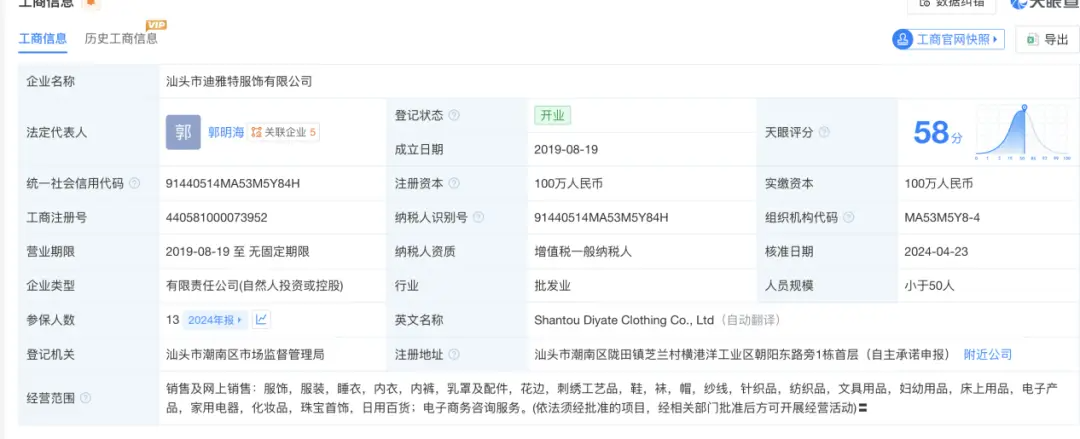Screen dimensions: 1080x439
Task: Select company name 汕头市迪雅特服饰有限公司
Action: point(239,81)
